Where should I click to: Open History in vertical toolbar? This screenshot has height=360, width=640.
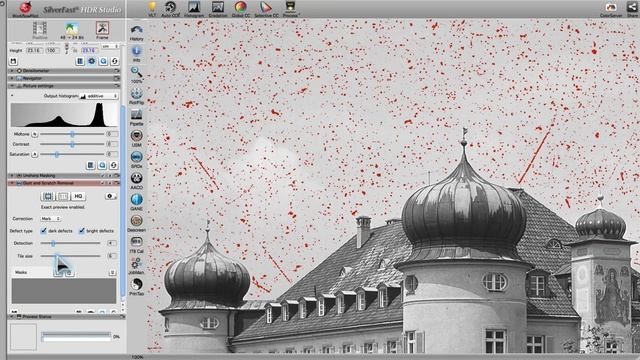(136, 33)
